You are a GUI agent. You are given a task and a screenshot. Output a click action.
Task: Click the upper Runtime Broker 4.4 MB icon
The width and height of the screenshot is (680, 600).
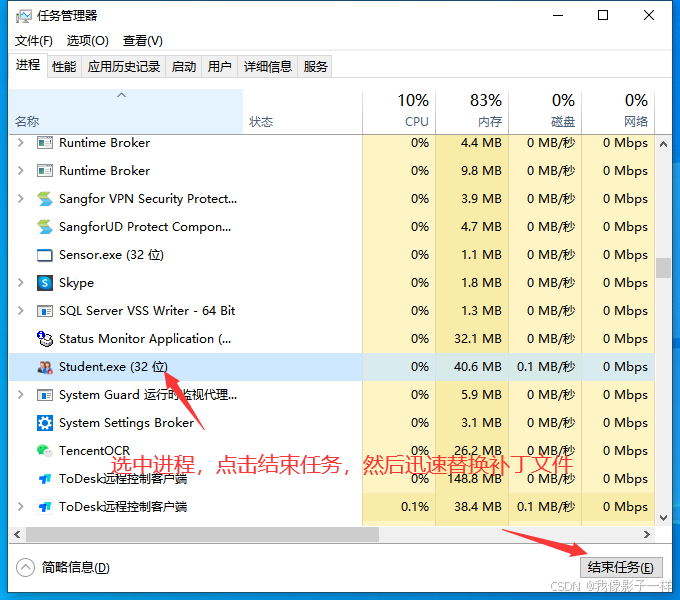click(x=45, y=143)
